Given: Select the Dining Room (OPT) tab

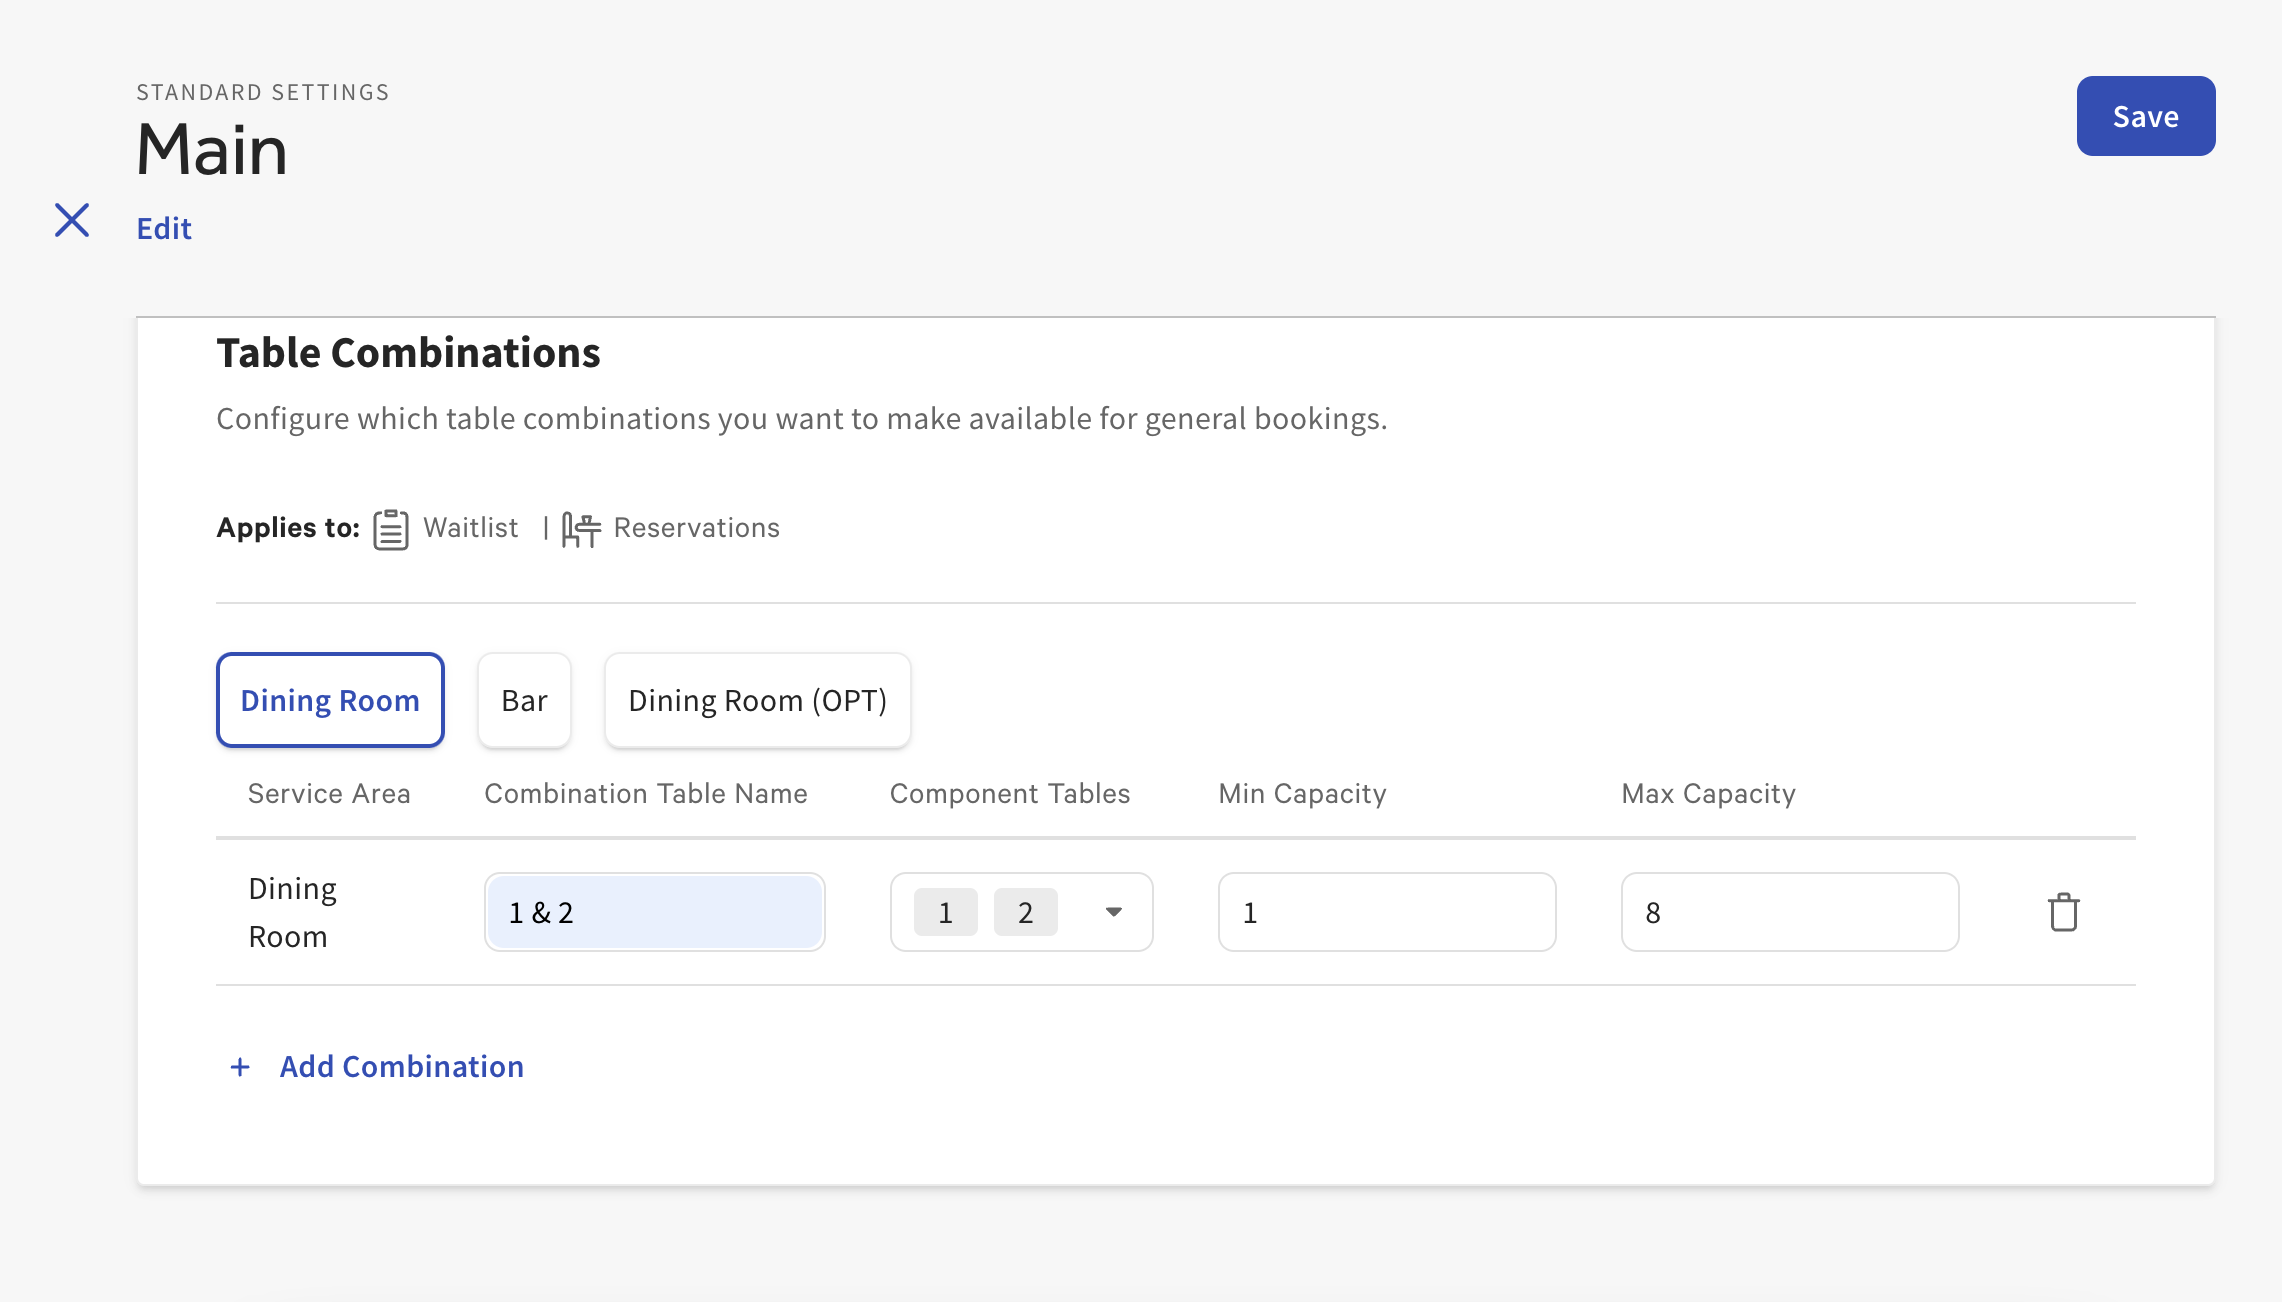Looking at the screenshot, I should coord(757,700).
